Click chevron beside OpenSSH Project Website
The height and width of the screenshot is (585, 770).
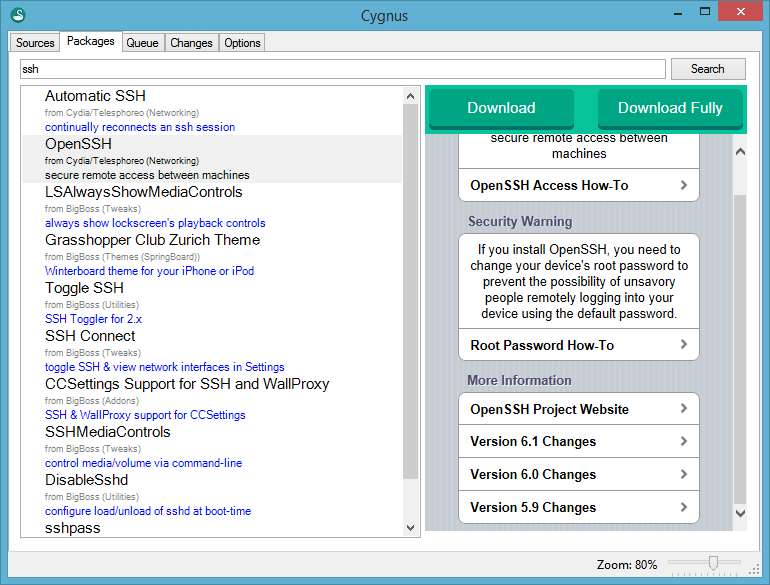pyautogui.click(x=684, y=408)
